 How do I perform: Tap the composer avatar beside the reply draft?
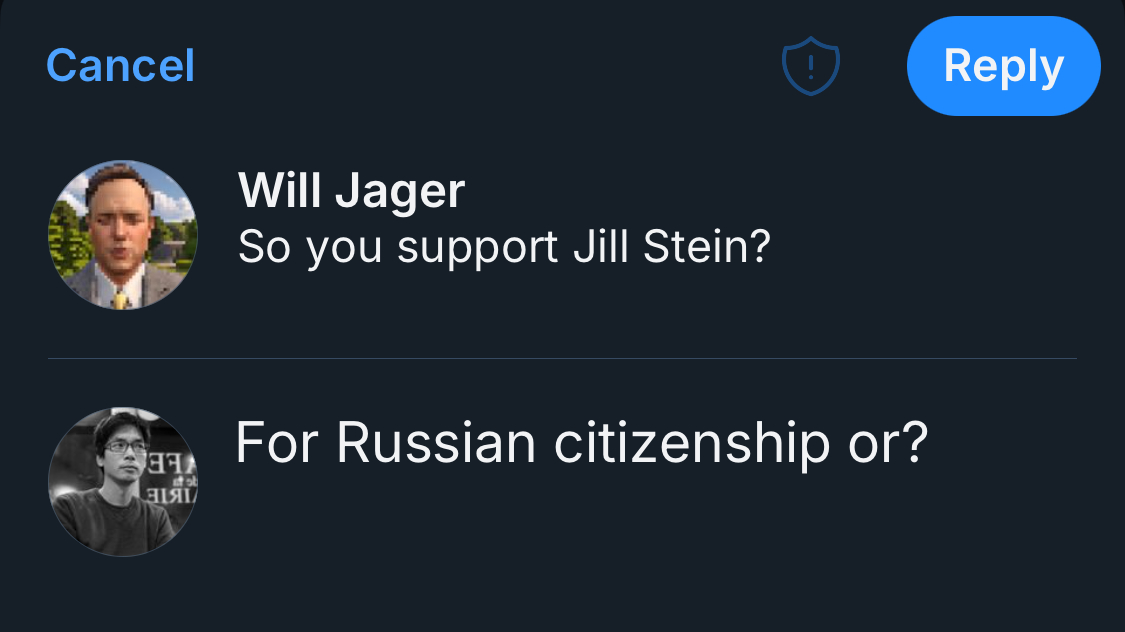[x=123, y=481]
